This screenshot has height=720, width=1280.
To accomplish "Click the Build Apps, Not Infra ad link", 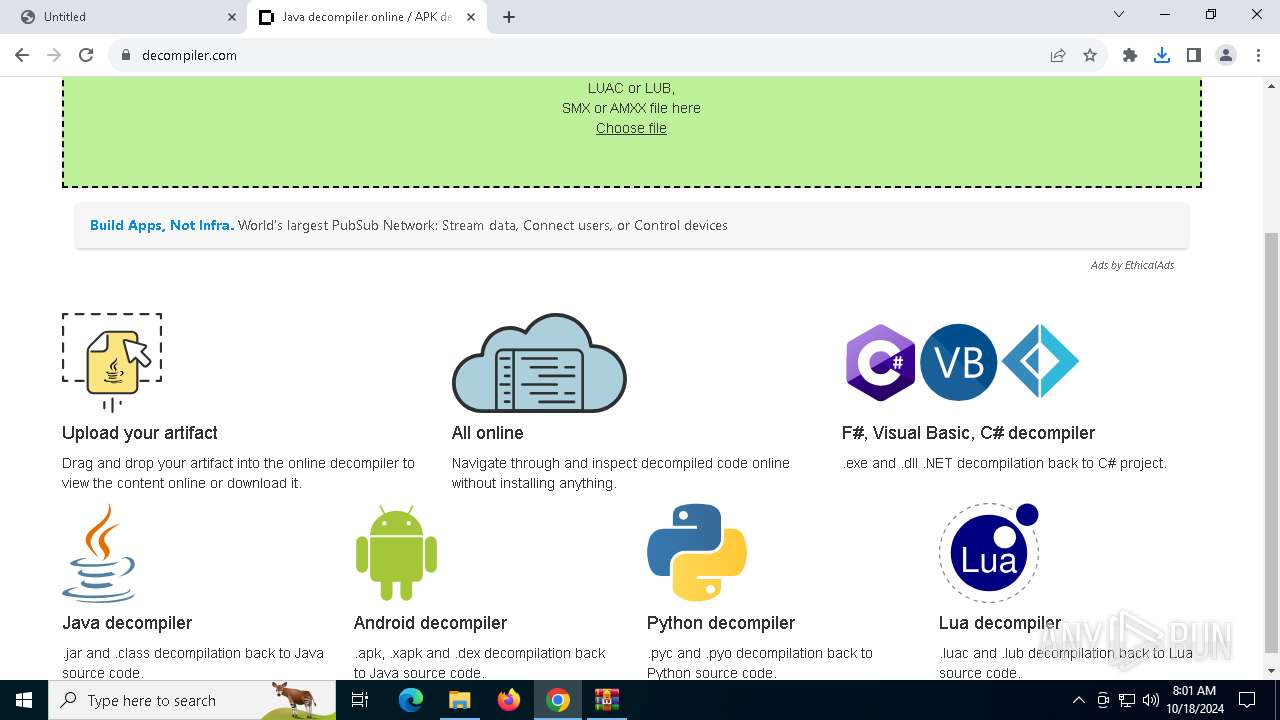I will [x=162, y=225].
